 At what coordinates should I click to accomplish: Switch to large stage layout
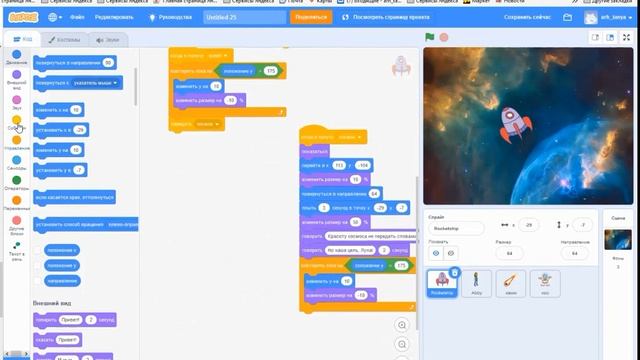click(x=610, y=38)
